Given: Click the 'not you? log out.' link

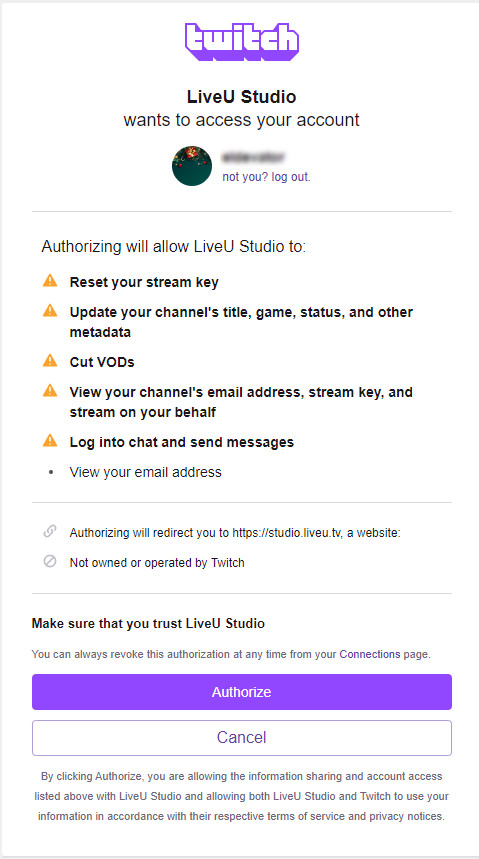Looking at the screenshot, I should 266,177.
